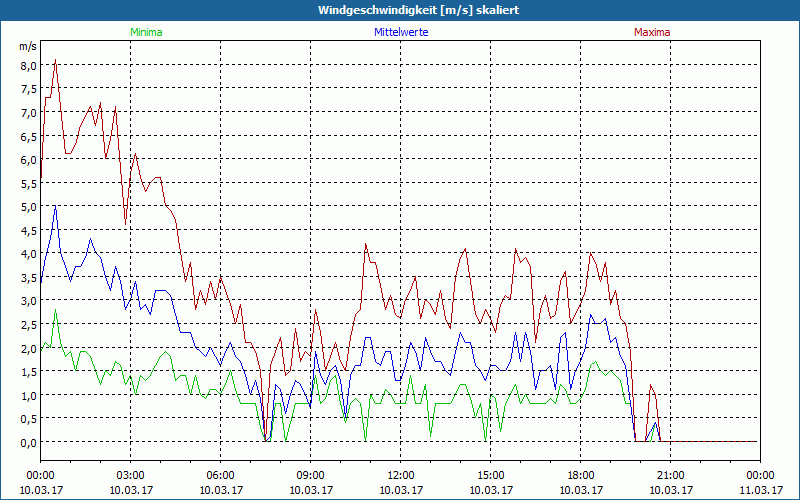The image size is (800, 500).
Task: Click the 2,0 y-axis value
Action: coord(29,348)
